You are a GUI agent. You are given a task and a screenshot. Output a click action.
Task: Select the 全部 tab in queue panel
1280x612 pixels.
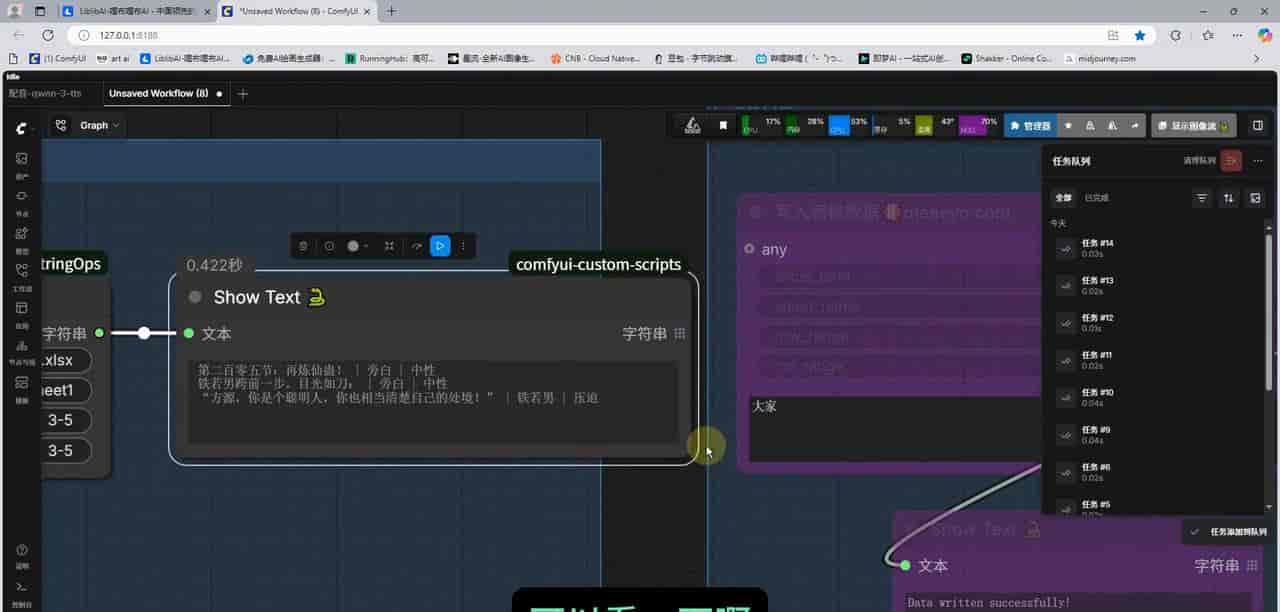[x=1064, y=198]
